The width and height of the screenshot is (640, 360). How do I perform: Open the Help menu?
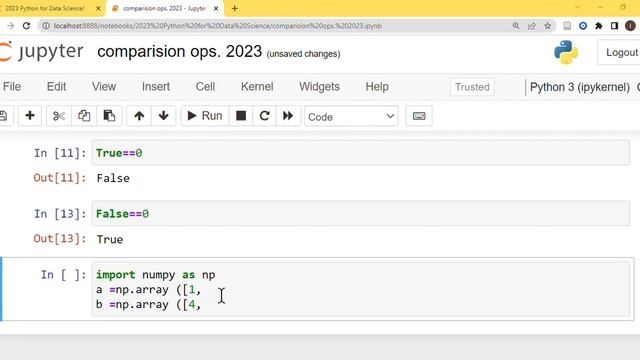[x=377, y=87]
